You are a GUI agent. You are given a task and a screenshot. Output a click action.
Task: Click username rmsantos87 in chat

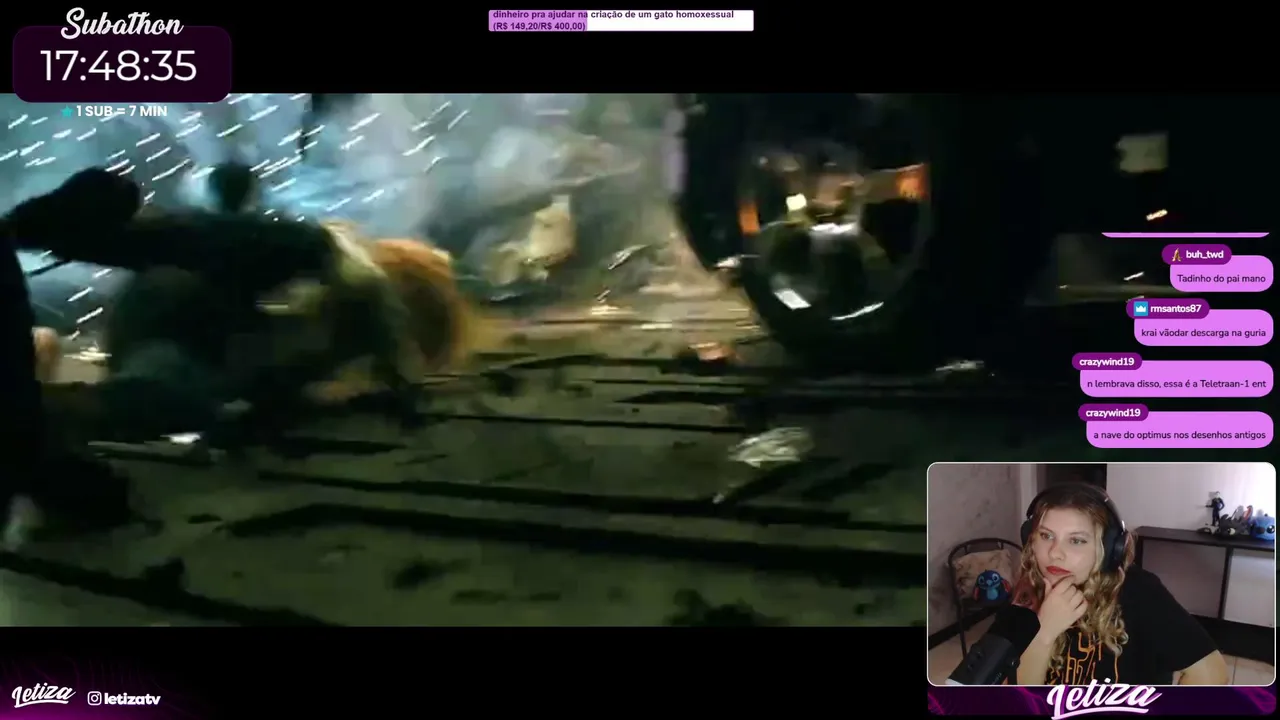click(1175, 309)
